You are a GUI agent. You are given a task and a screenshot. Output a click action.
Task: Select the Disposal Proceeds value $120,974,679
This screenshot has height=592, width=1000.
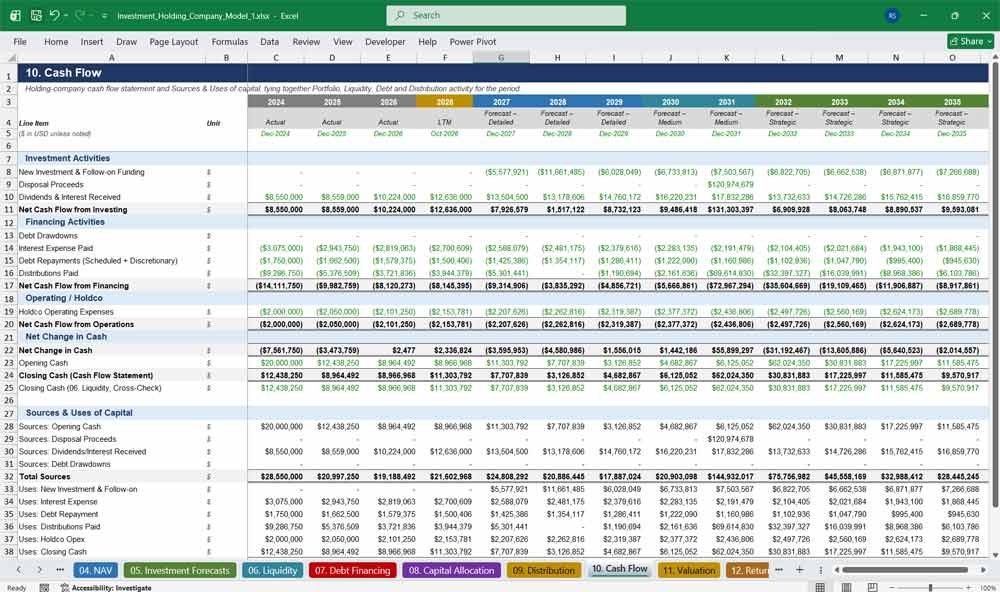[730, 184]
